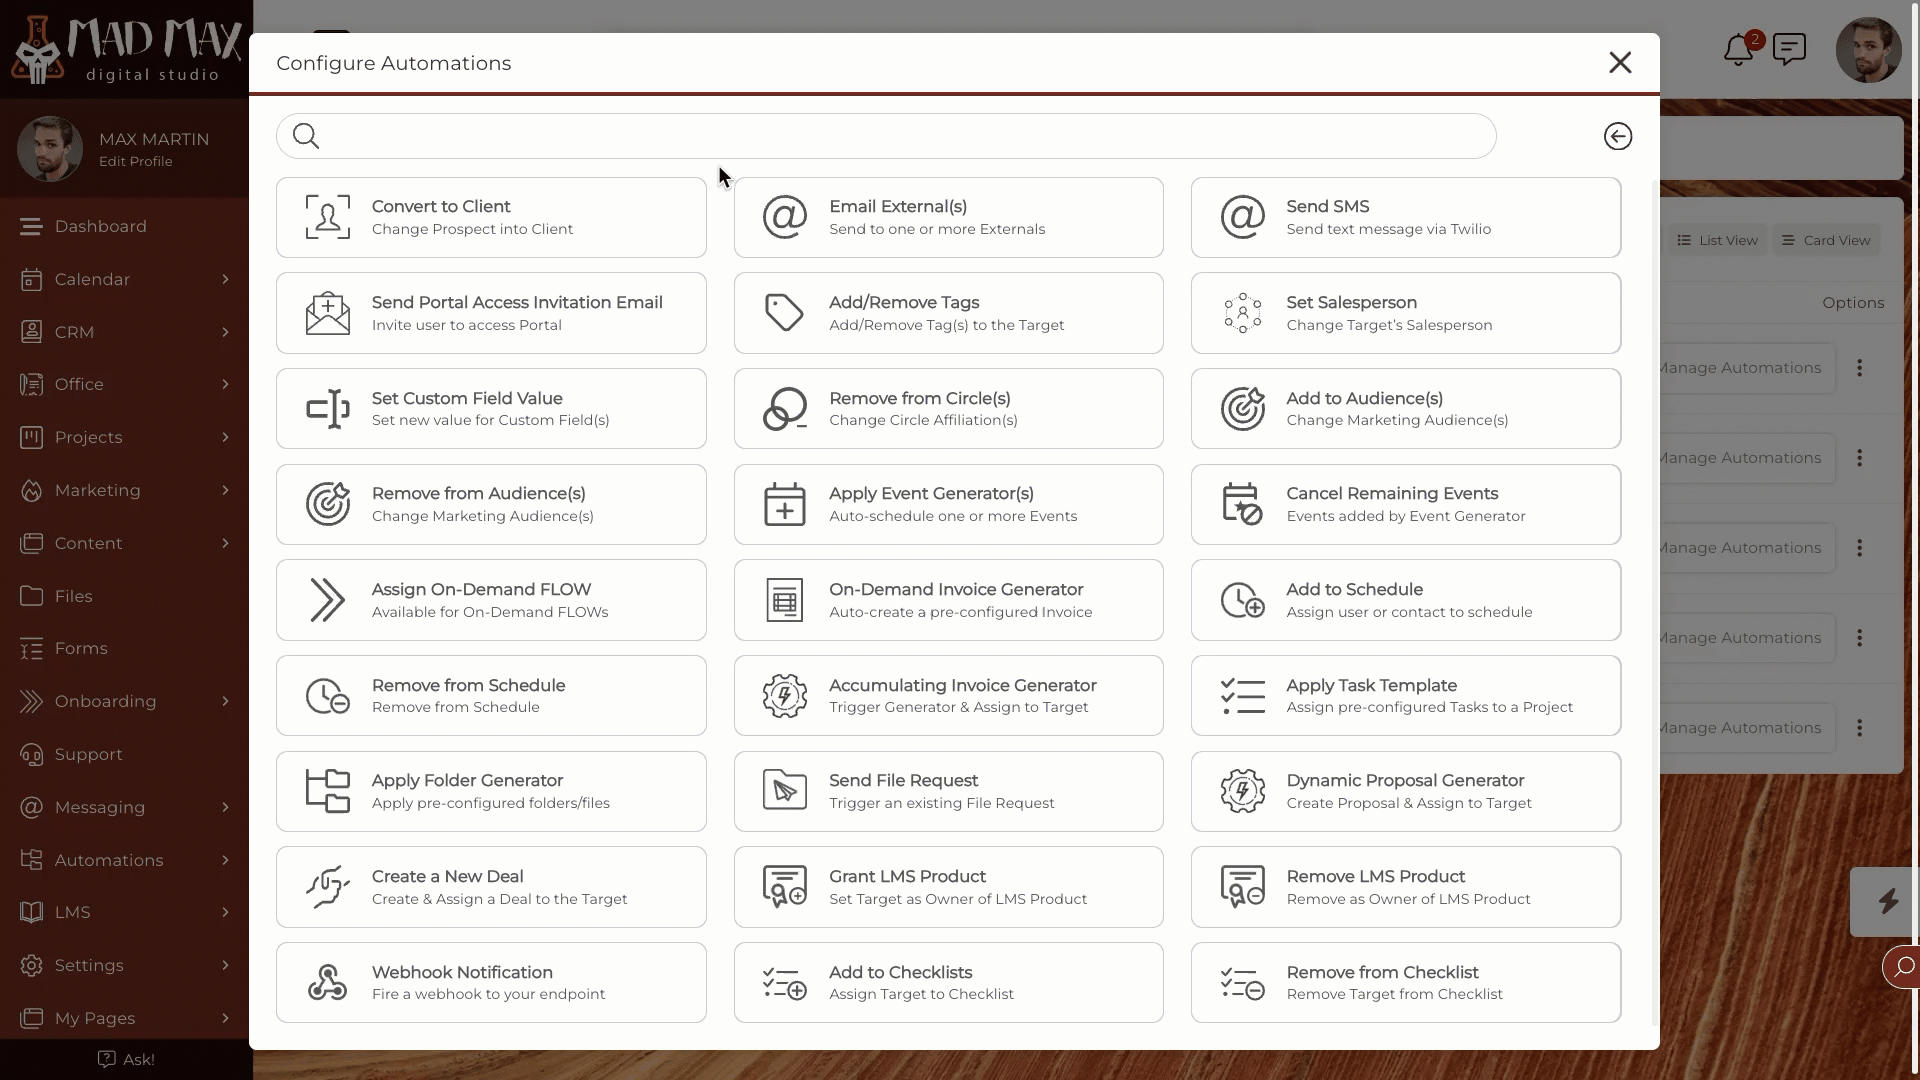Click the notifications bell icon
Screen dimensions: 1920x1080
pyautogui.click(x=1738, y=50)
